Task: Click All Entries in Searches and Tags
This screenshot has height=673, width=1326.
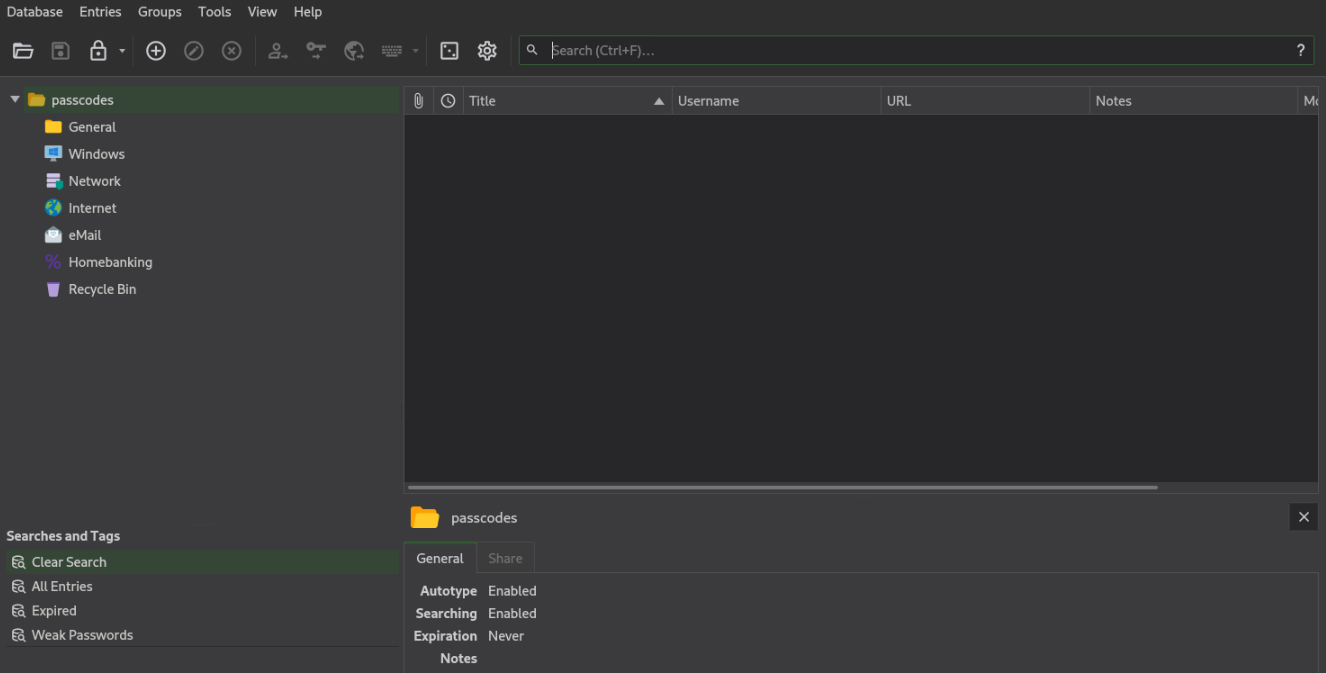Action: point(62,587)
